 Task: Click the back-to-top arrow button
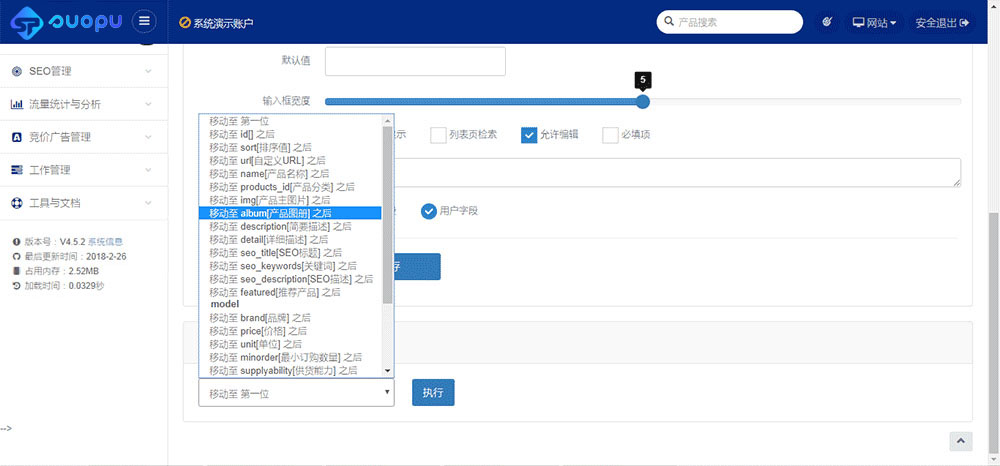coord(961,441)
